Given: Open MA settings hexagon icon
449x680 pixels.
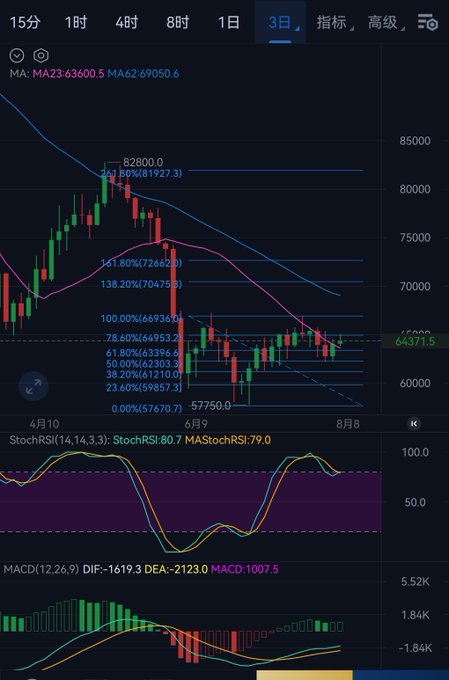Looking at the screenshot, I should point(41,56).
